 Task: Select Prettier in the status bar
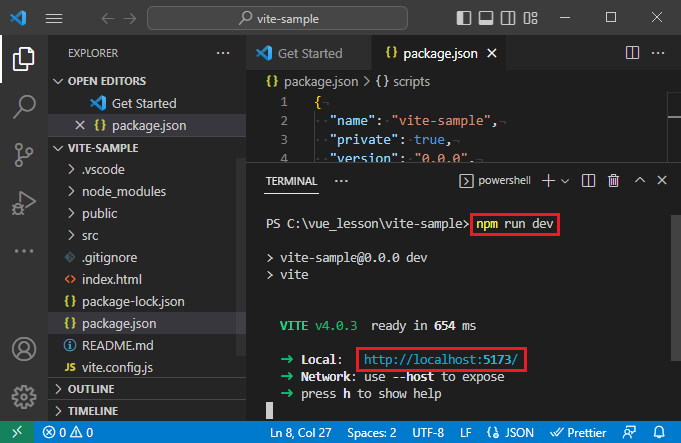tap(578, 433)
